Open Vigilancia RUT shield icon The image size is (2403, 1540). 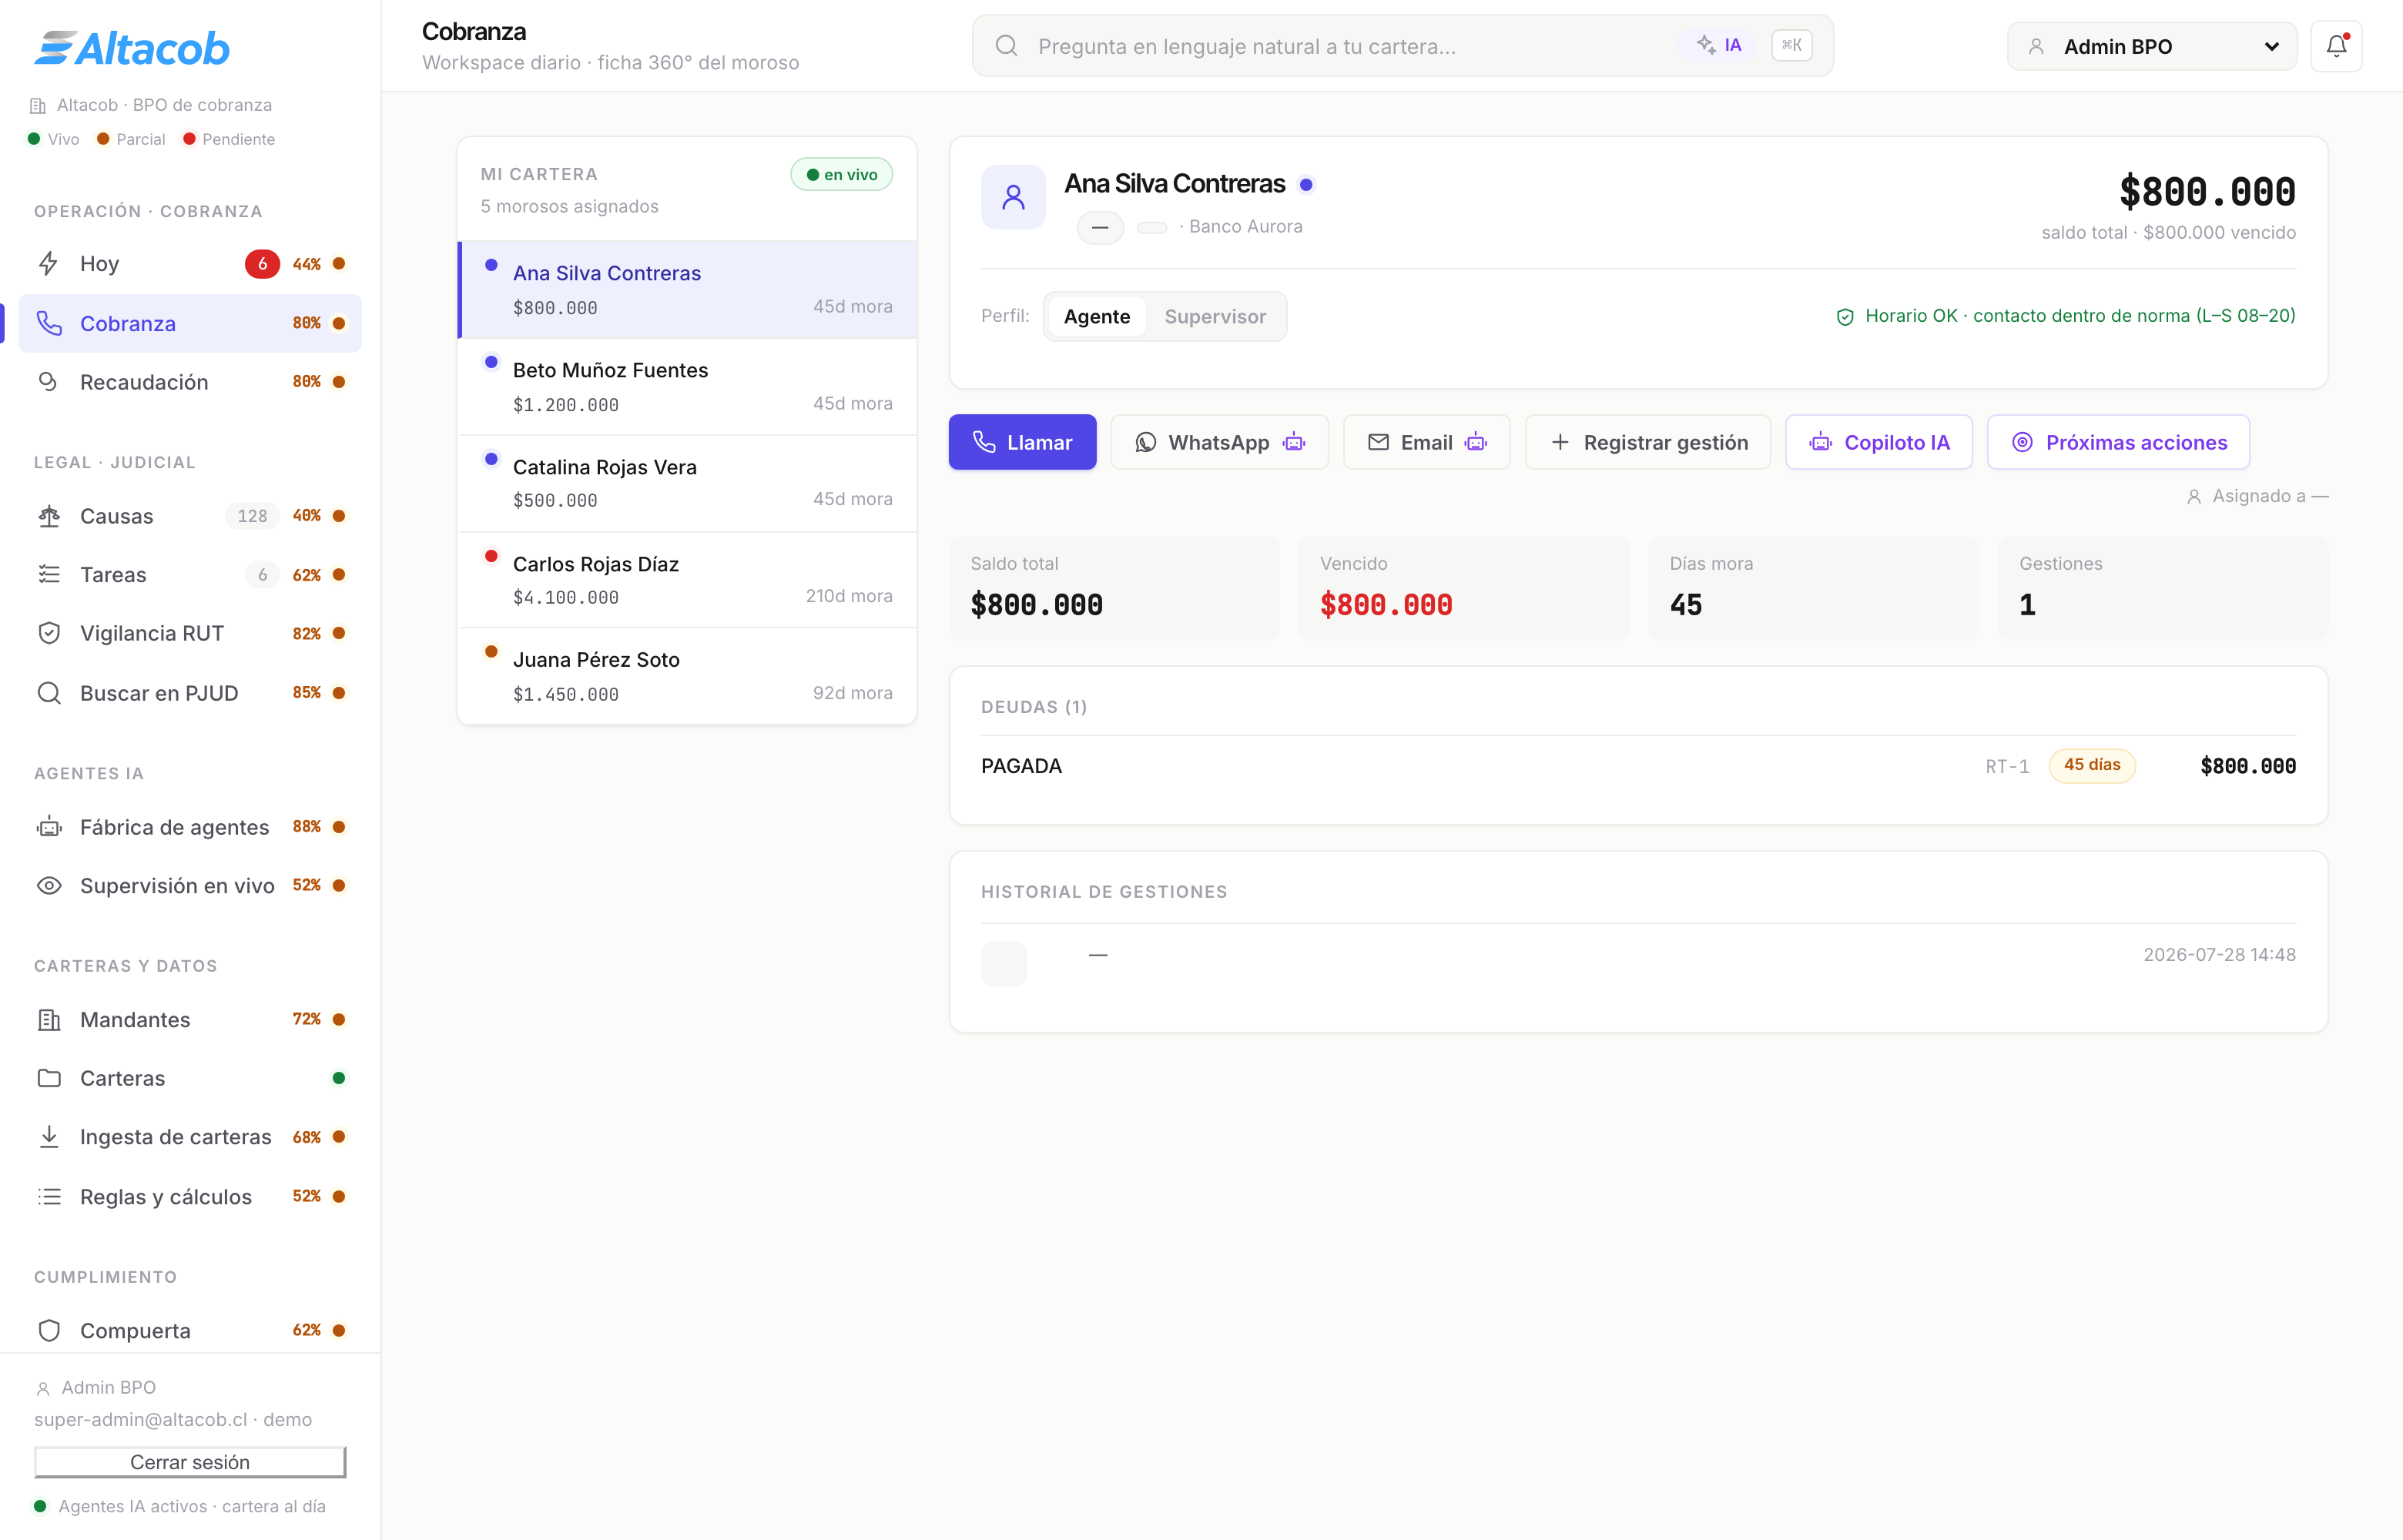coord(49,633)
